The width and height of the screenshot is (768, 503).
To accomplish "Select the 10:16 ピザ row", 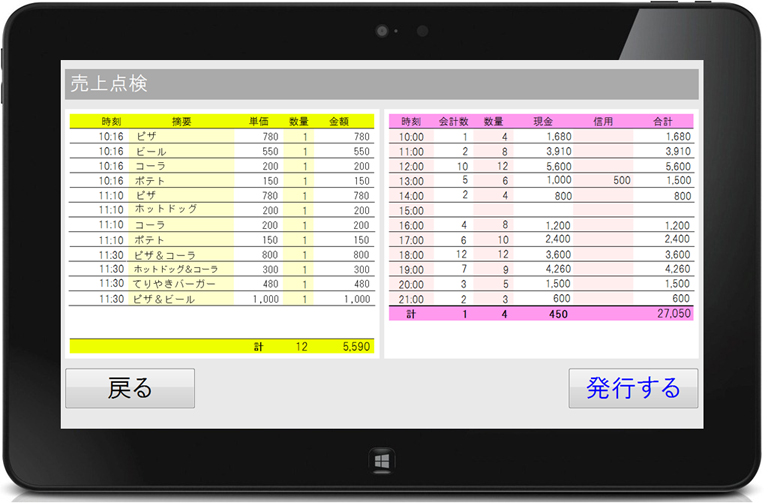I will [222, 136].
